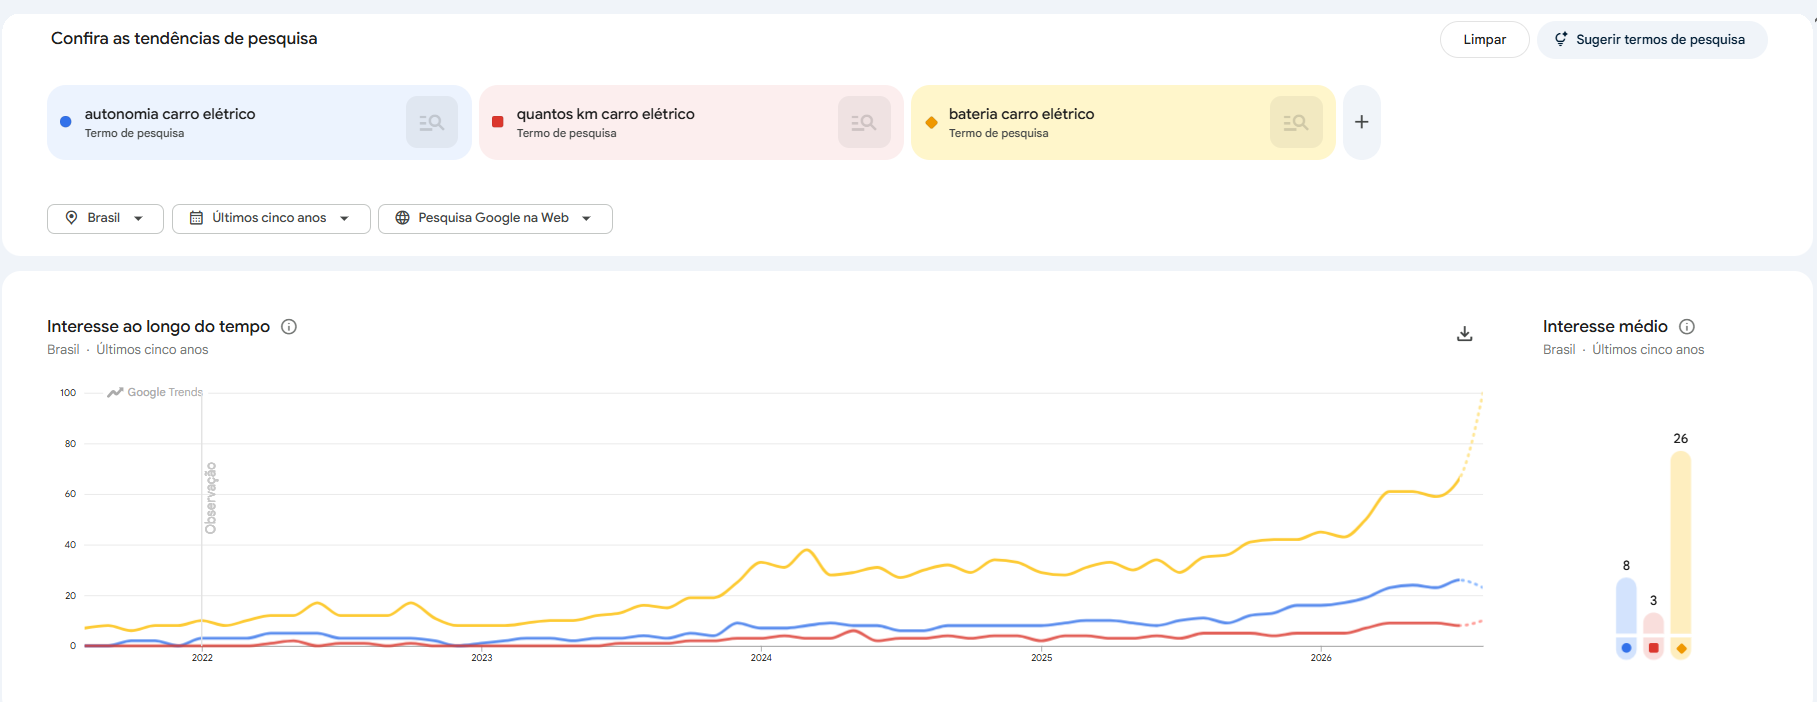Click Sugerir termos de pesquisa button

(1652, 40)
